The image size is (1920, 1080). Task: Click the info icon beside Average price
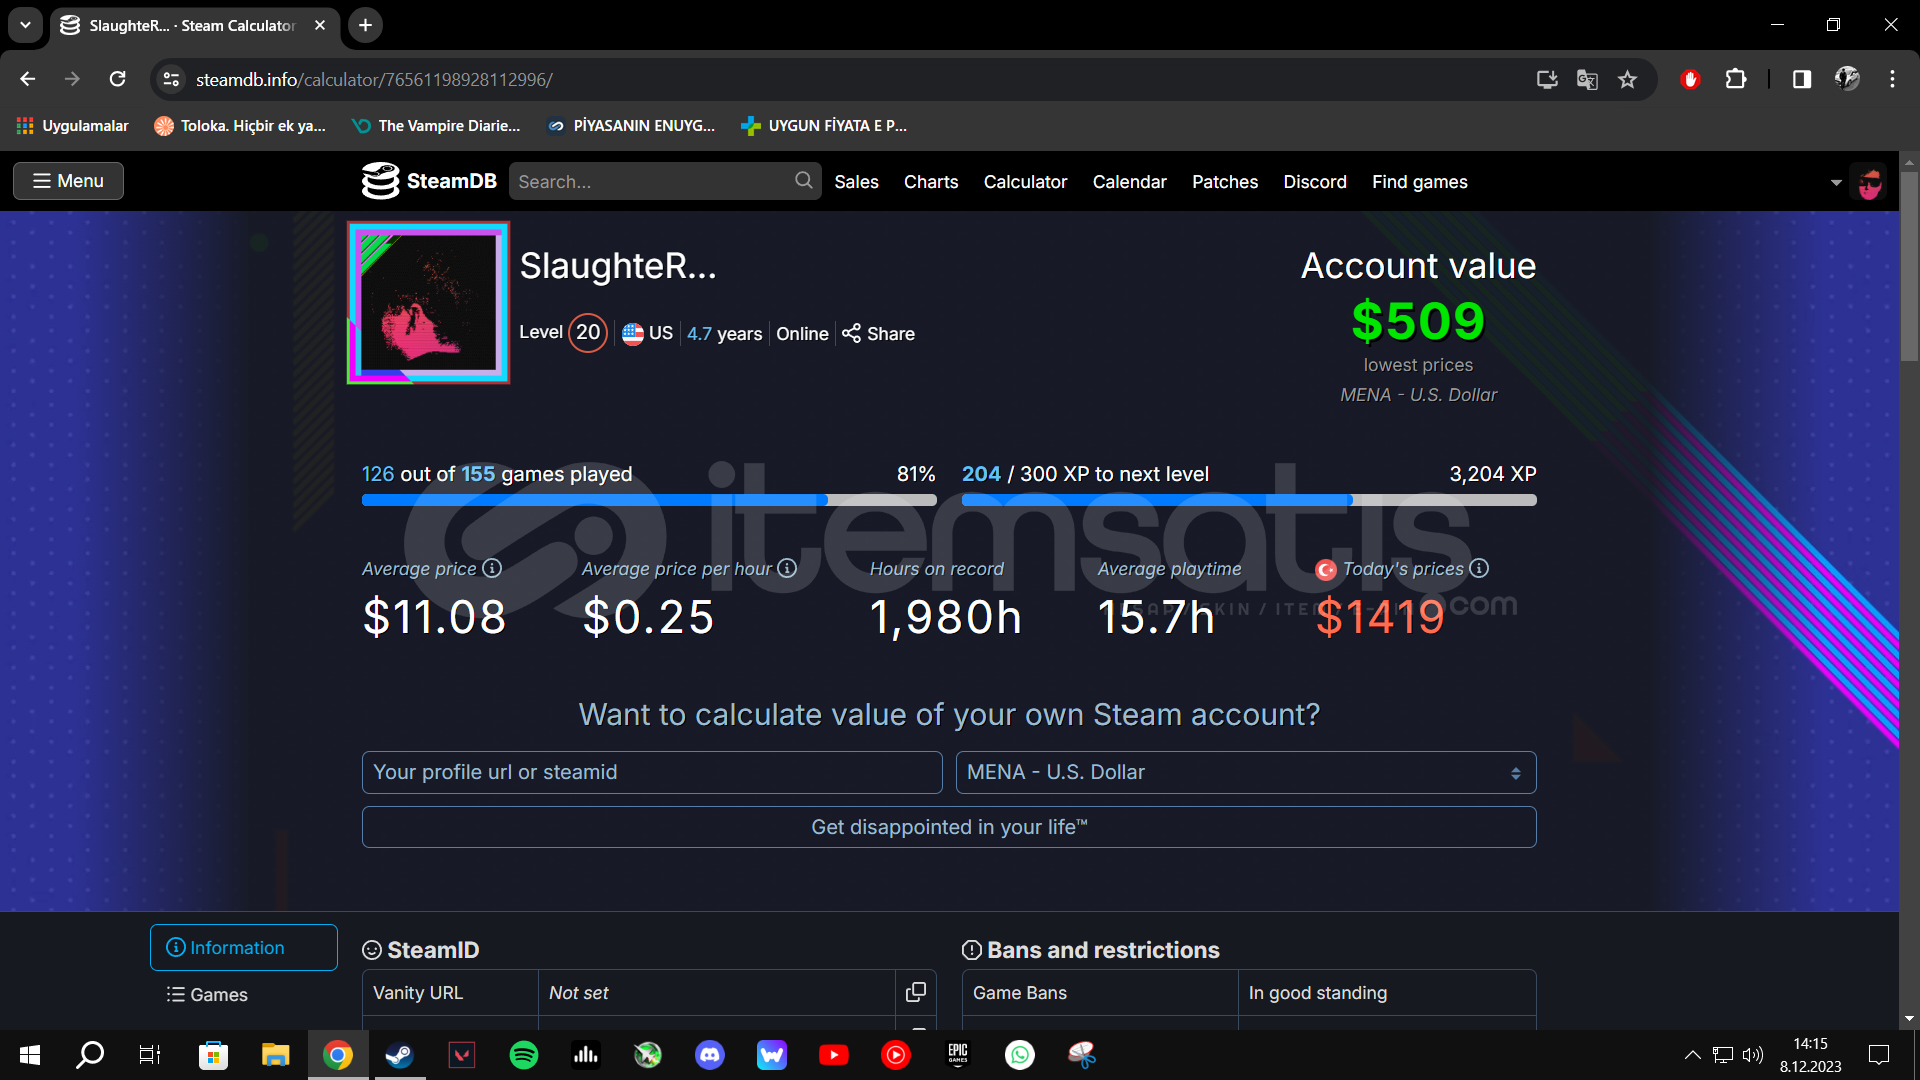(x=492, y=568)
